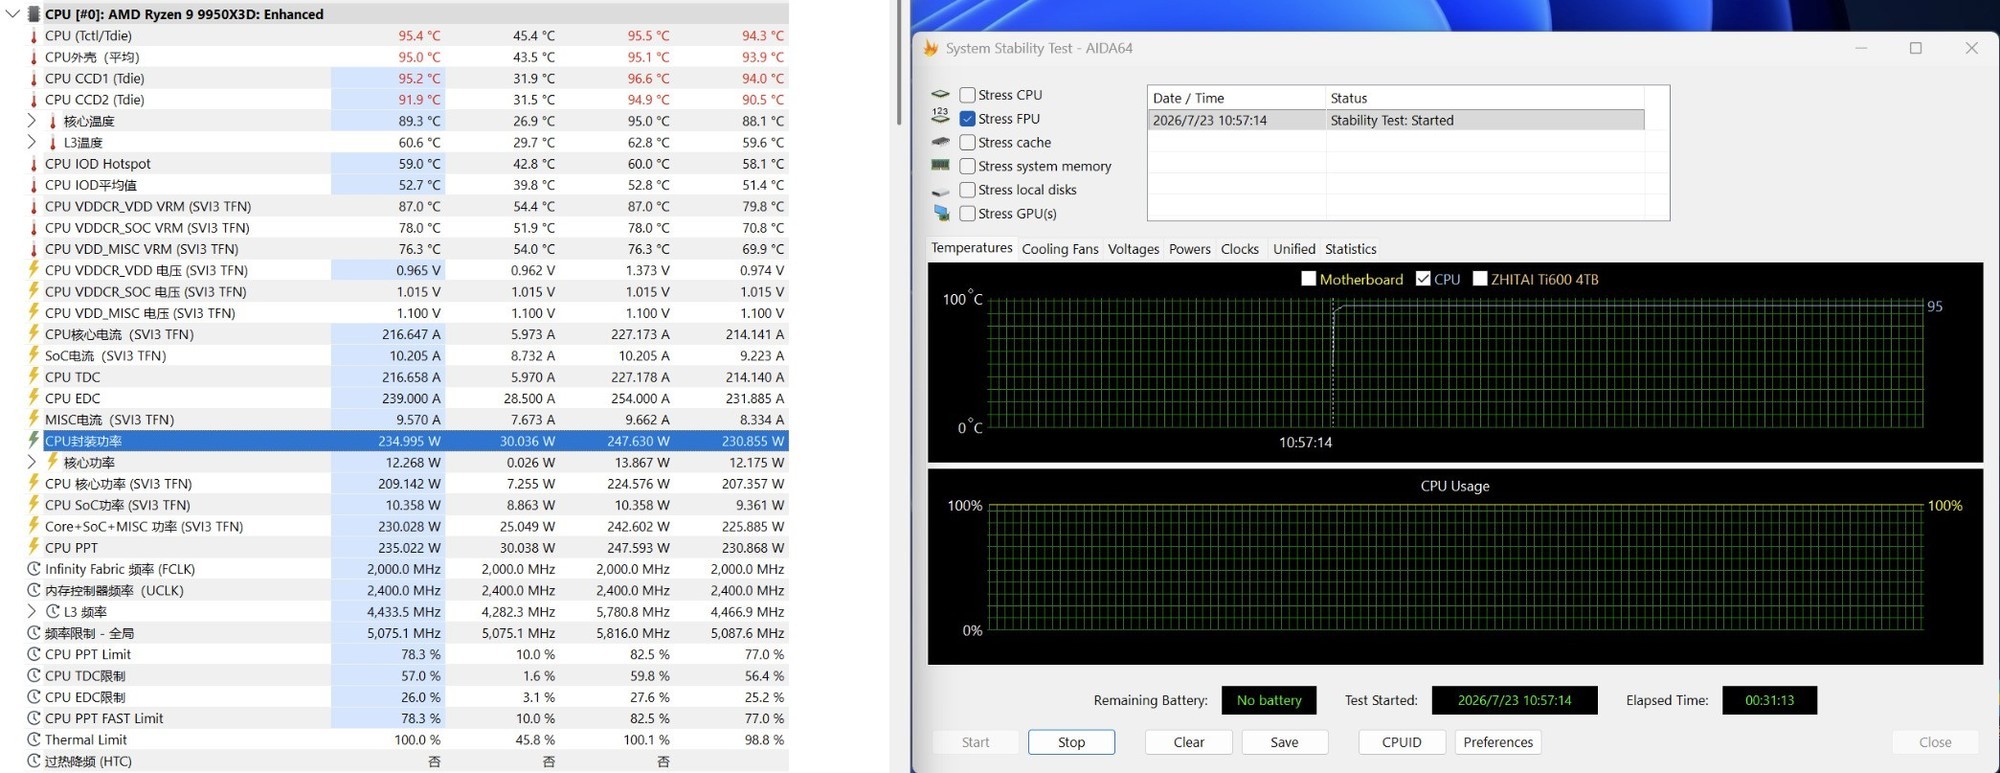Enable the Stress cache checkbox
This screenshot has width=2000, height=773.
coord(967,143)
